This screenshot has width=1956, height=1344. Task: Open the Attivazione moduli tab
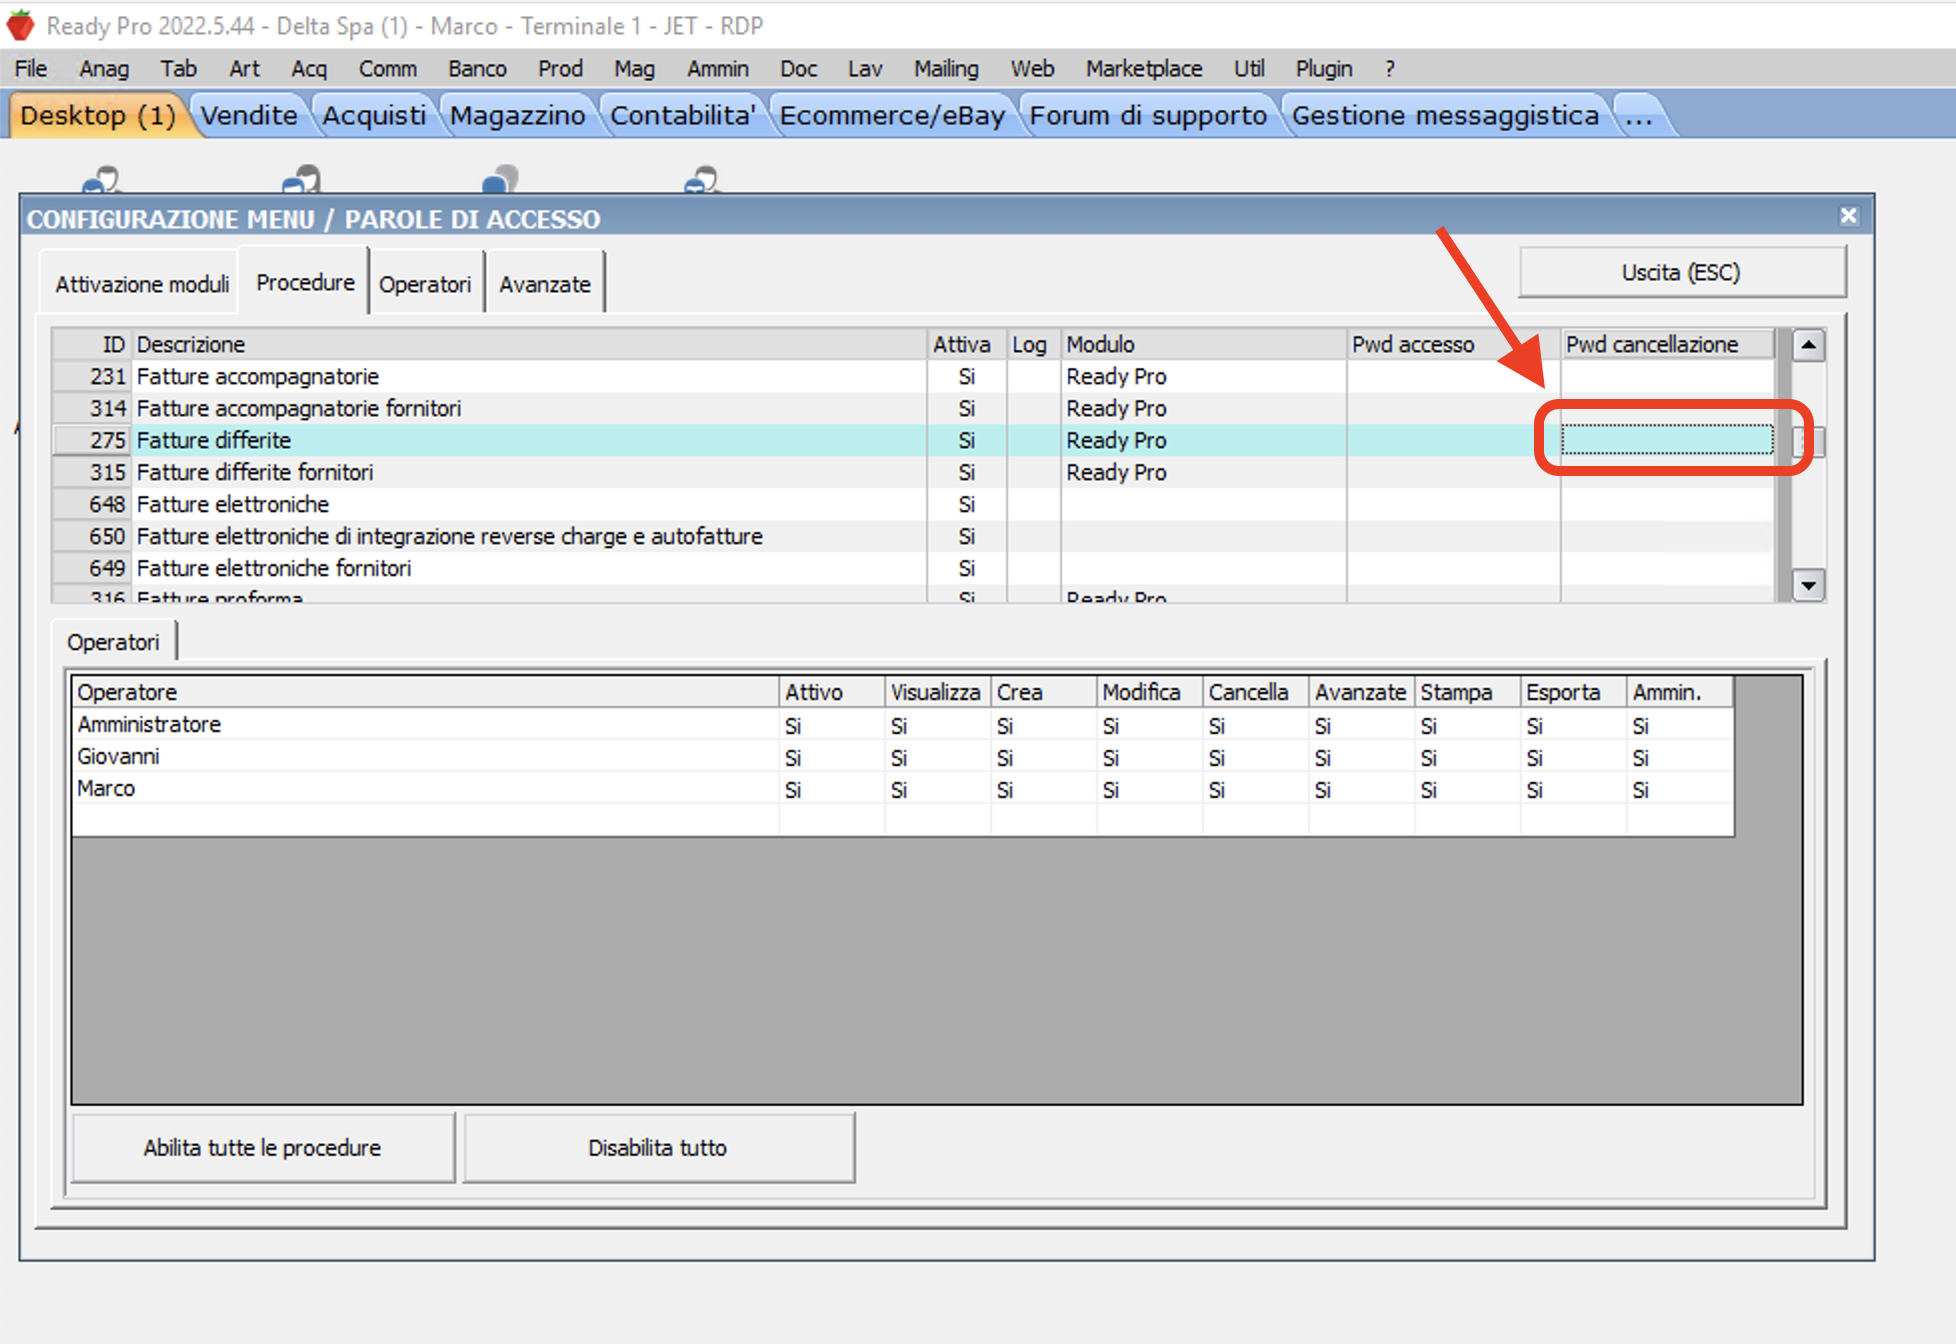tap(142, 284)
